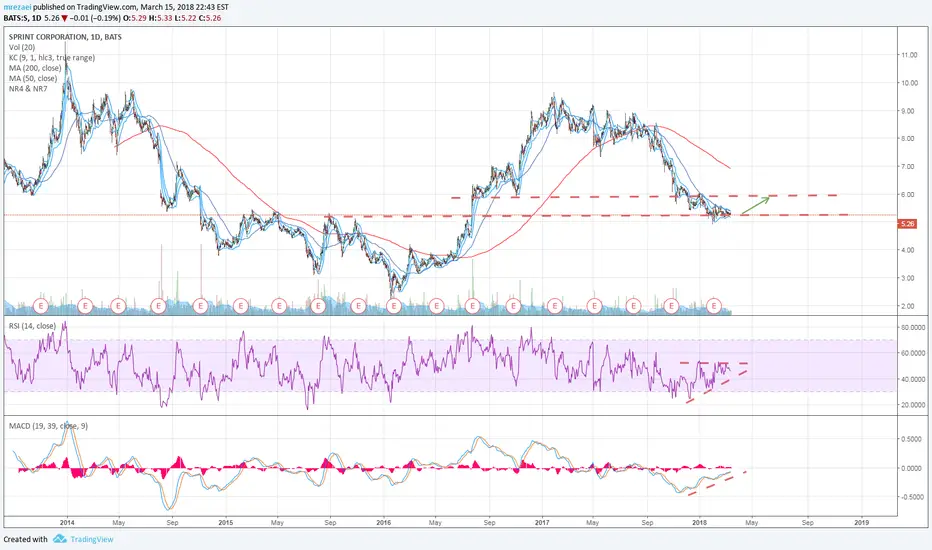Image resolution: width=932 pixels, height=550 pixels.
Task: Click the C:5.26 close value in header
Action: [210, 18]
